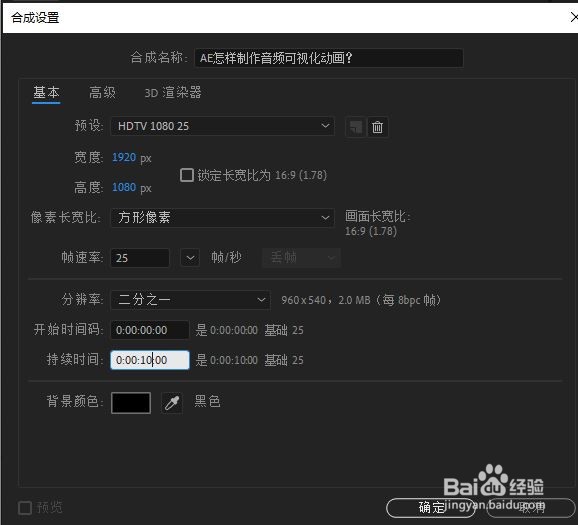Toggle 锁定长宽比为 16:9 checkbox
Image resolution: width=578 pixels, height=525 pixels.
[187, 175]
